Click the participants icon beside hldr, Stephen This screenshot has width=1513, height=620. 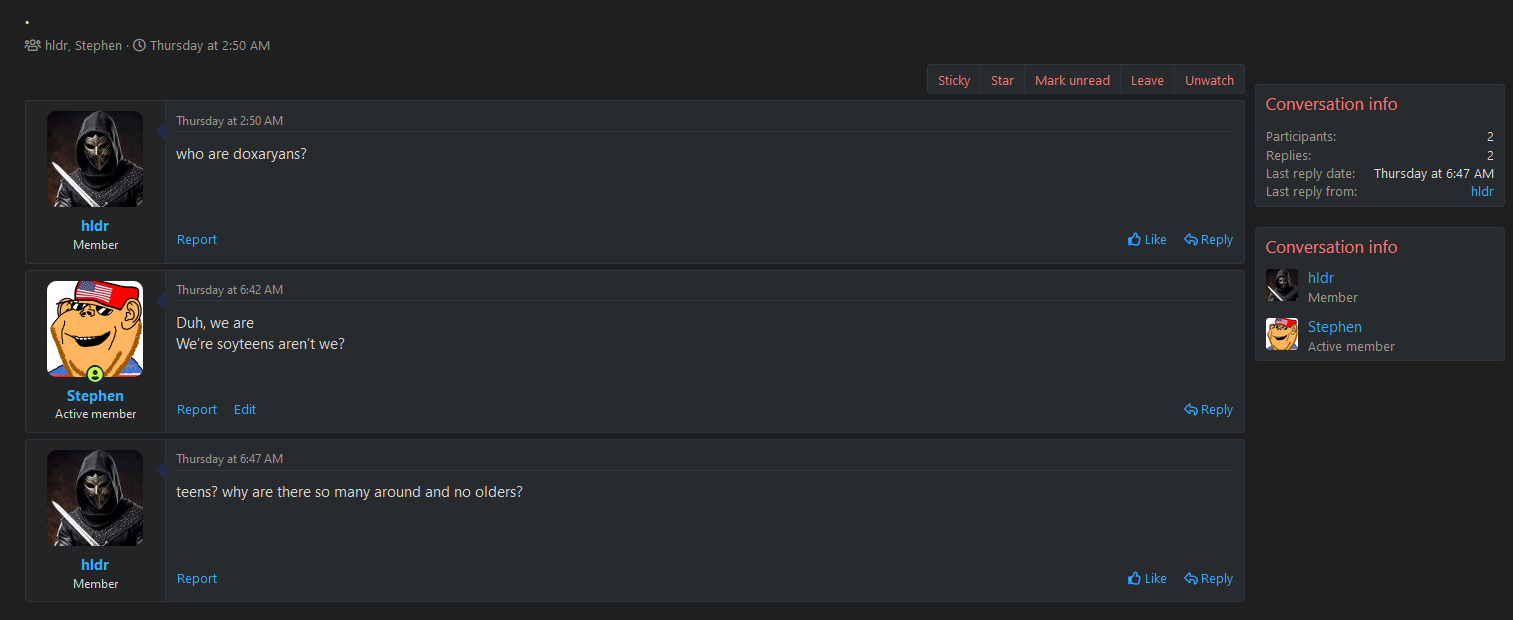(33, 45)
